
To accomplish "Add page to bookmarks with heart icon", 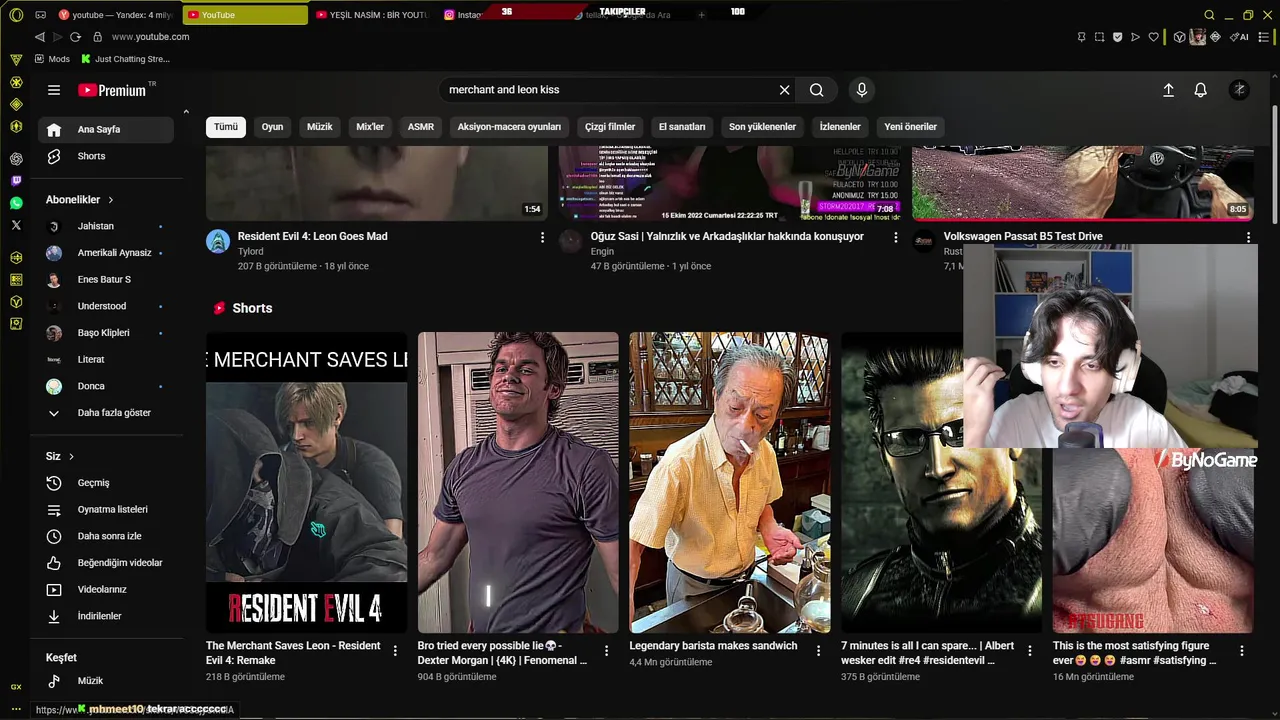I will tap(1153, 37).
